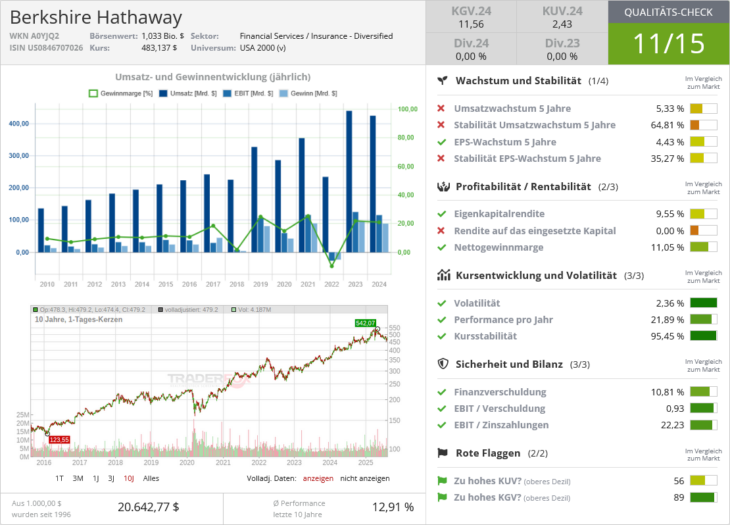Click the 123,55 low price marker
Screen dimensions: 730x525
(x=59, y=439)
